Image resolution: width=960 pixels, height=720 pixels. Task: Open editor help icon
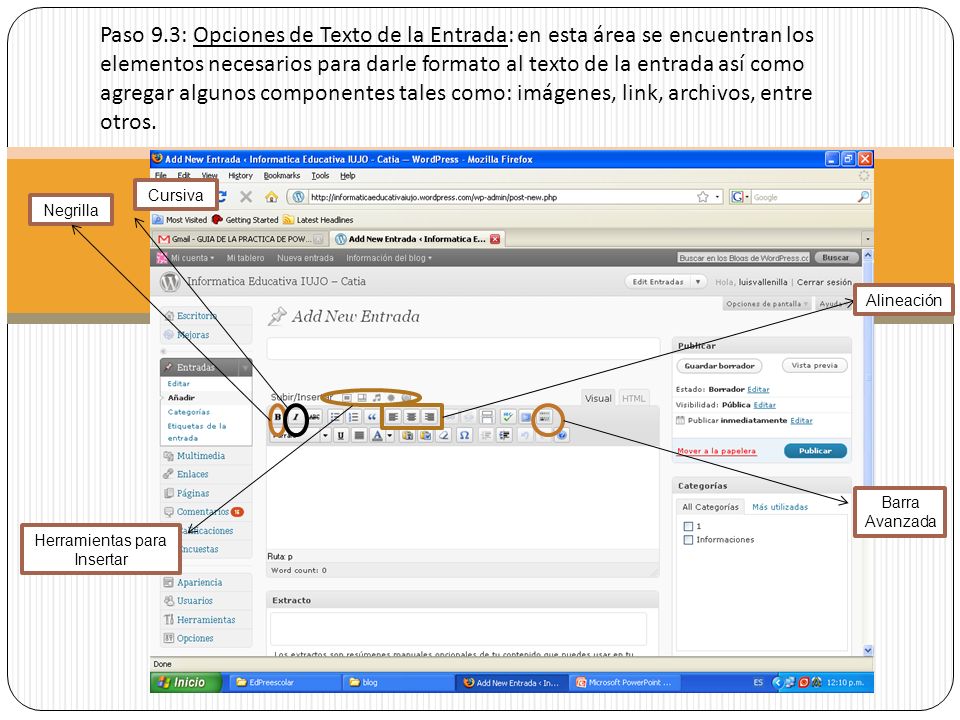[x=562, y=435]
